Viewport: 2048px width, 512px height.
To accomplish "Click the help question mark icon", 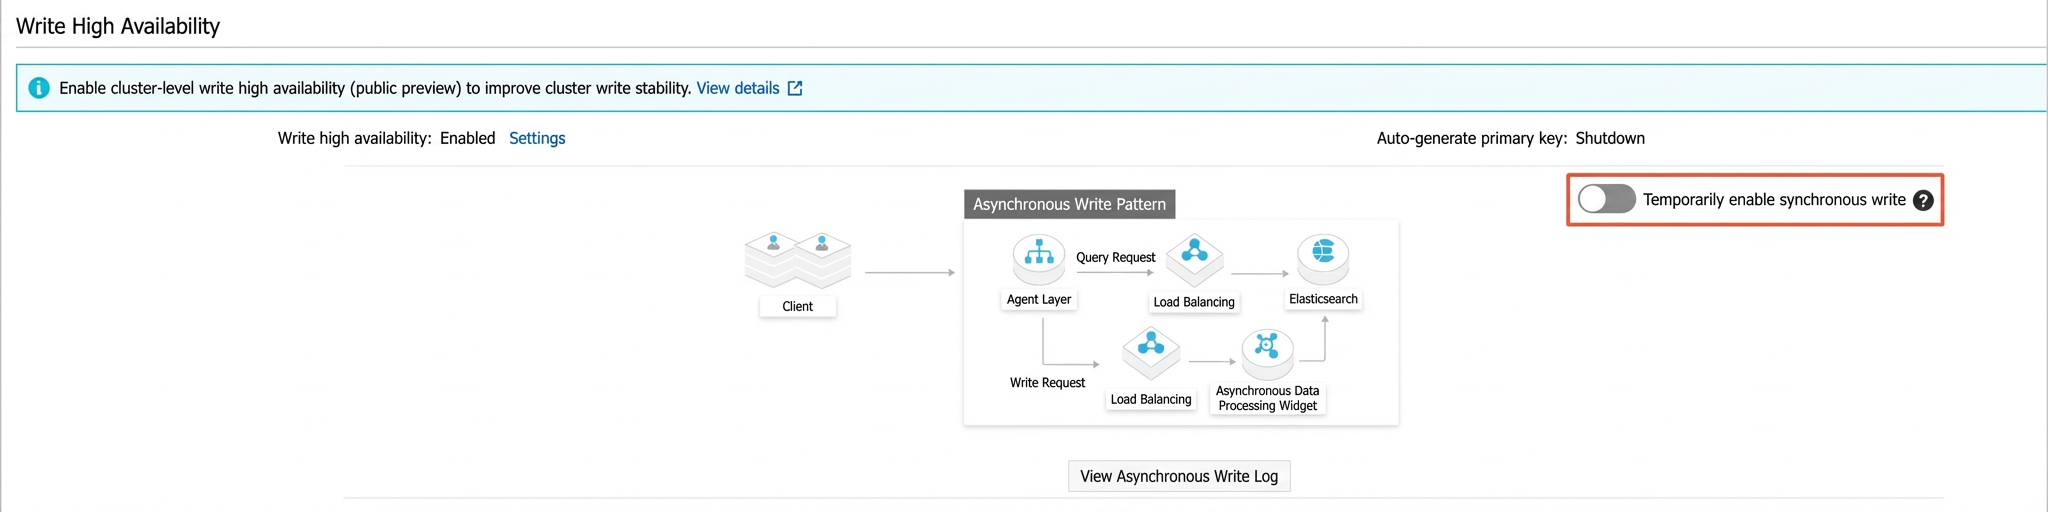I will pyautogui.click(x=1923, y=200).
